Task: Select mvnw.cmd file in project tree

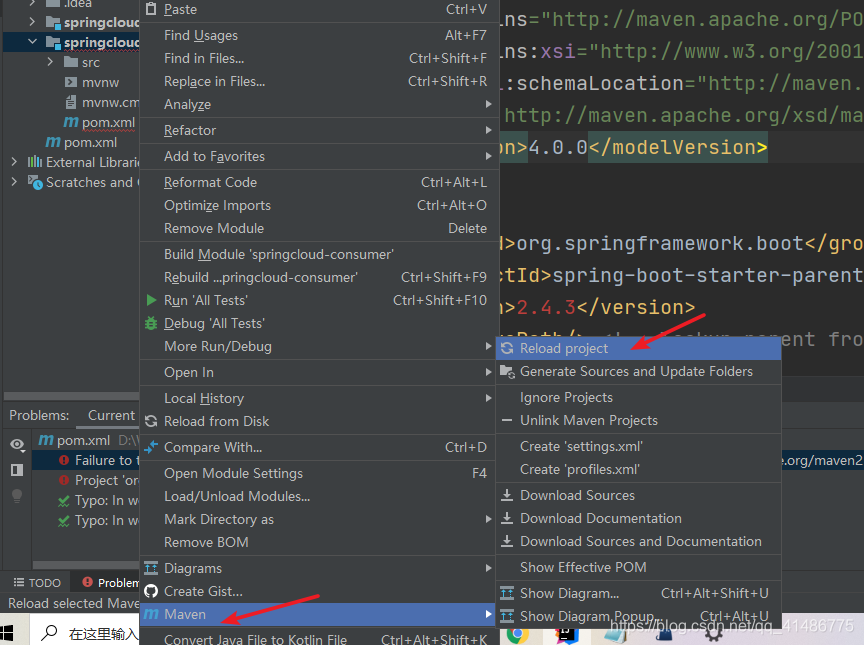Action: pos(110,102)
